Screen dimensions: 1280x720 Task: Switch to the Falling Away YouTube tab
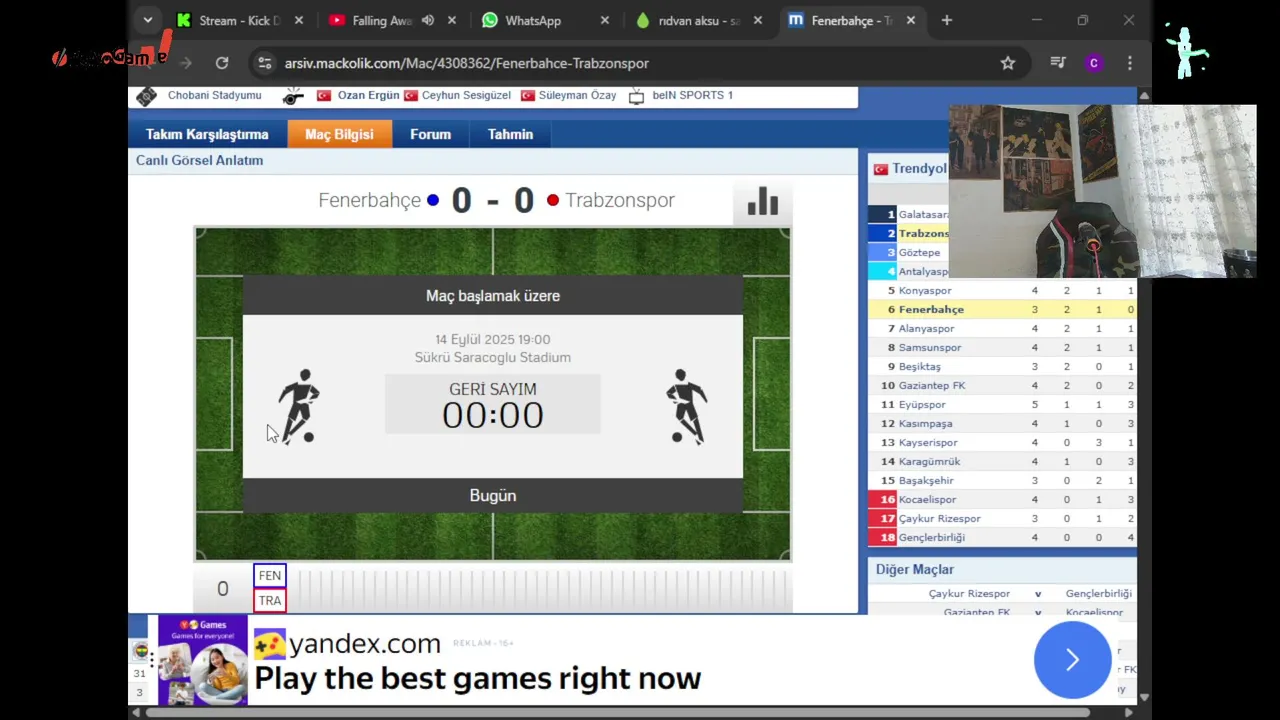click(382, 20)
